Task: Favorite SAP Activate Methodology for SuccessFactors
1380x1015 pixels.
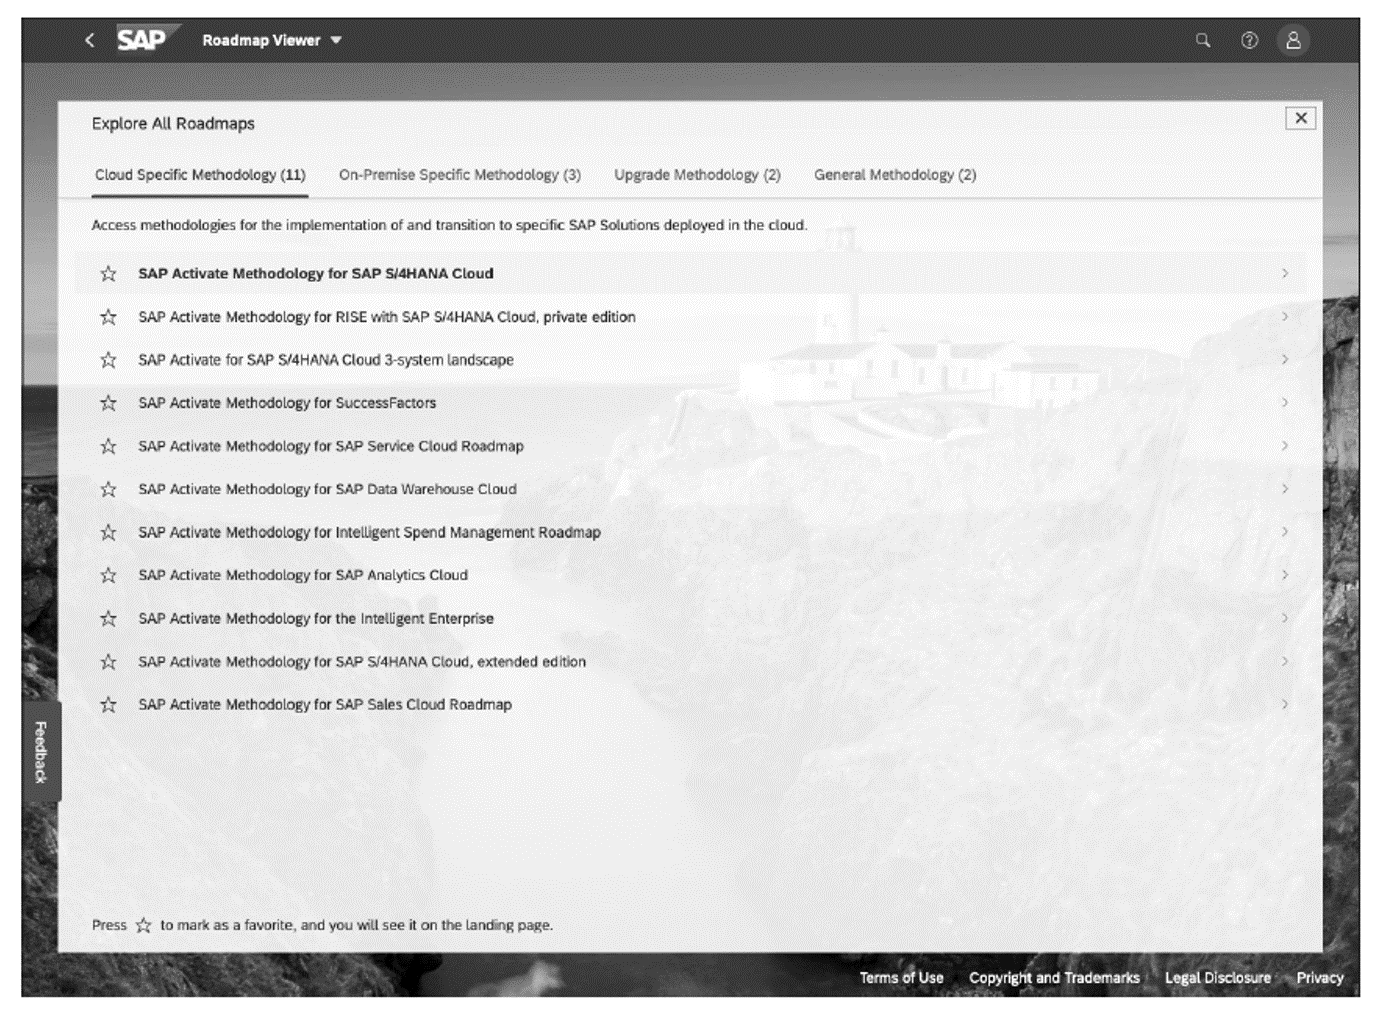Action: [x=108, y=403]
